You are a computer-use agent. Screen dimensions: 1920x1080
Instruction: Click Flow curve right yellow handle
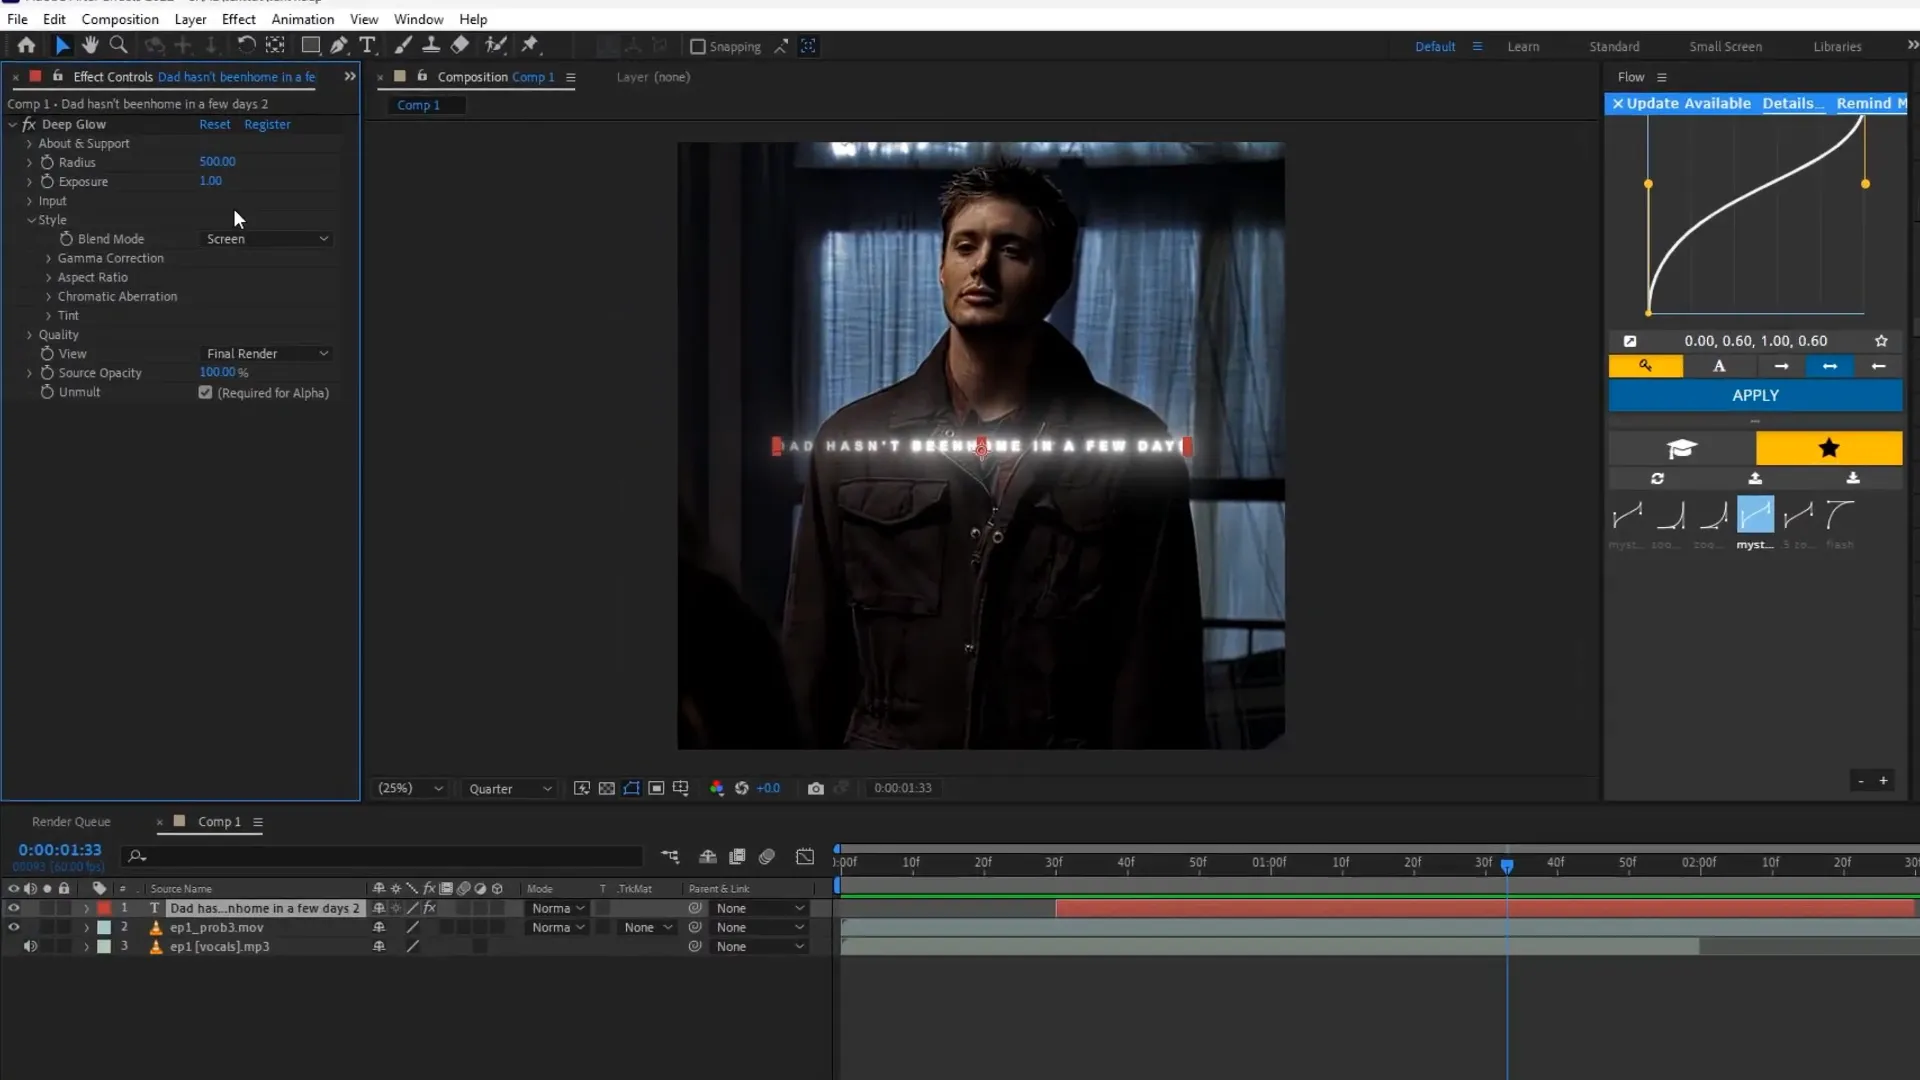coord(1865,184)
